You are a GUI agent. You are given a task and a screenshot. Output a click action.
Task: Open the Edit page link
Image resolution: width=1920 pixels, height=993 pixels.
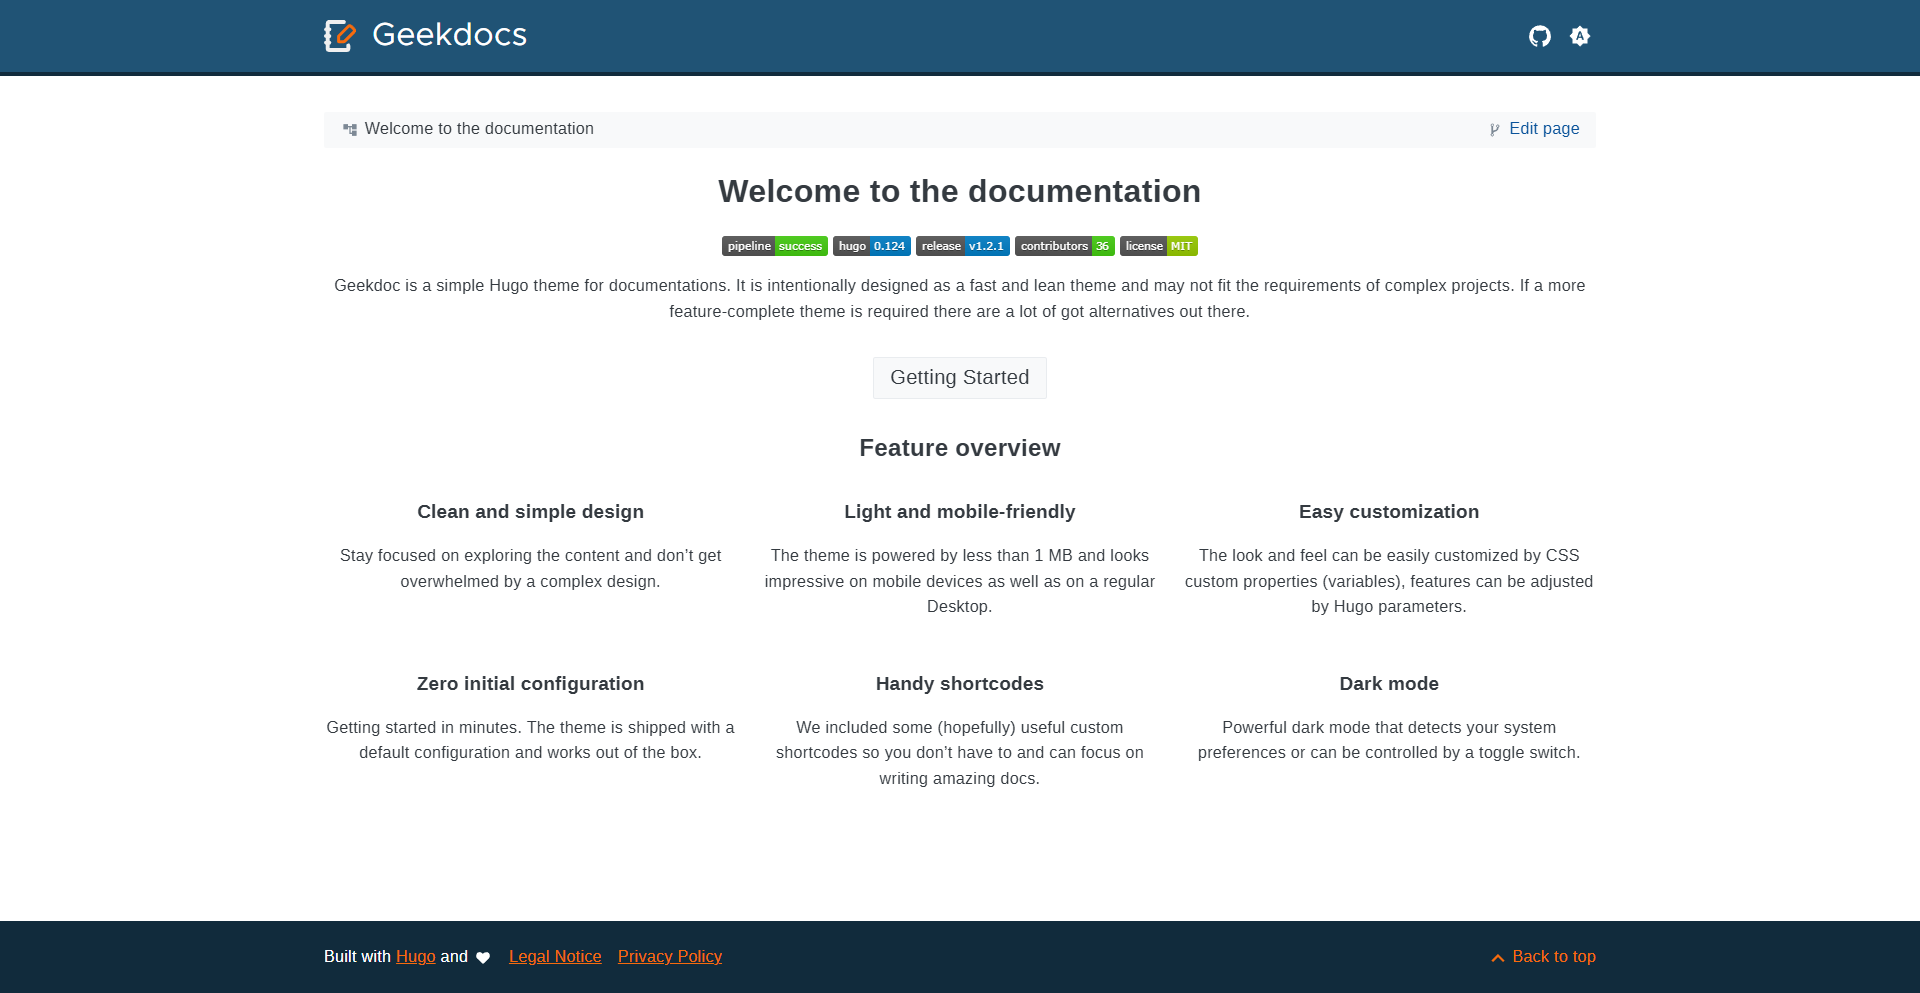(x=1544, y=129)
